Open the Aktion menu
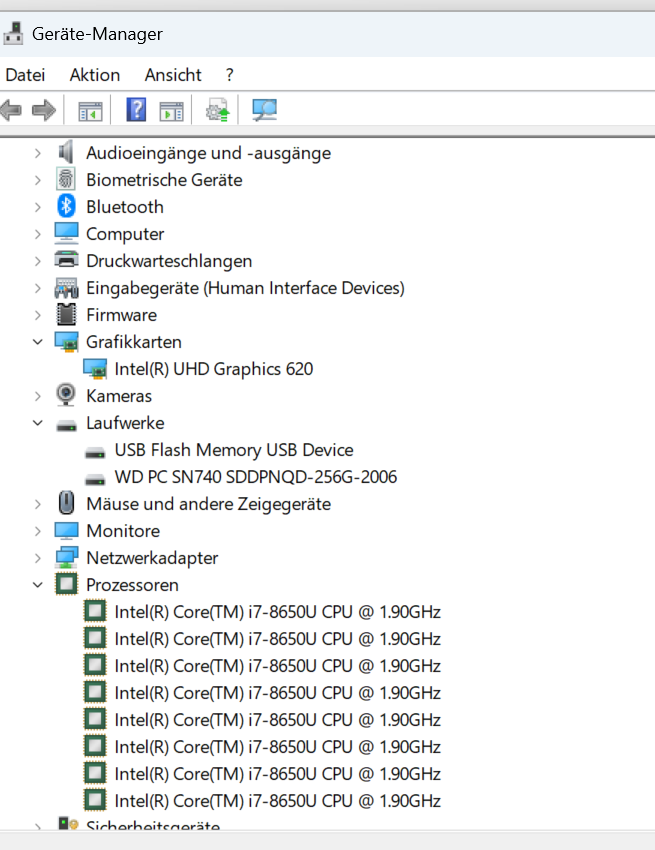The height and width of the screenshot is (850, 655). click(x=95, y=75)
